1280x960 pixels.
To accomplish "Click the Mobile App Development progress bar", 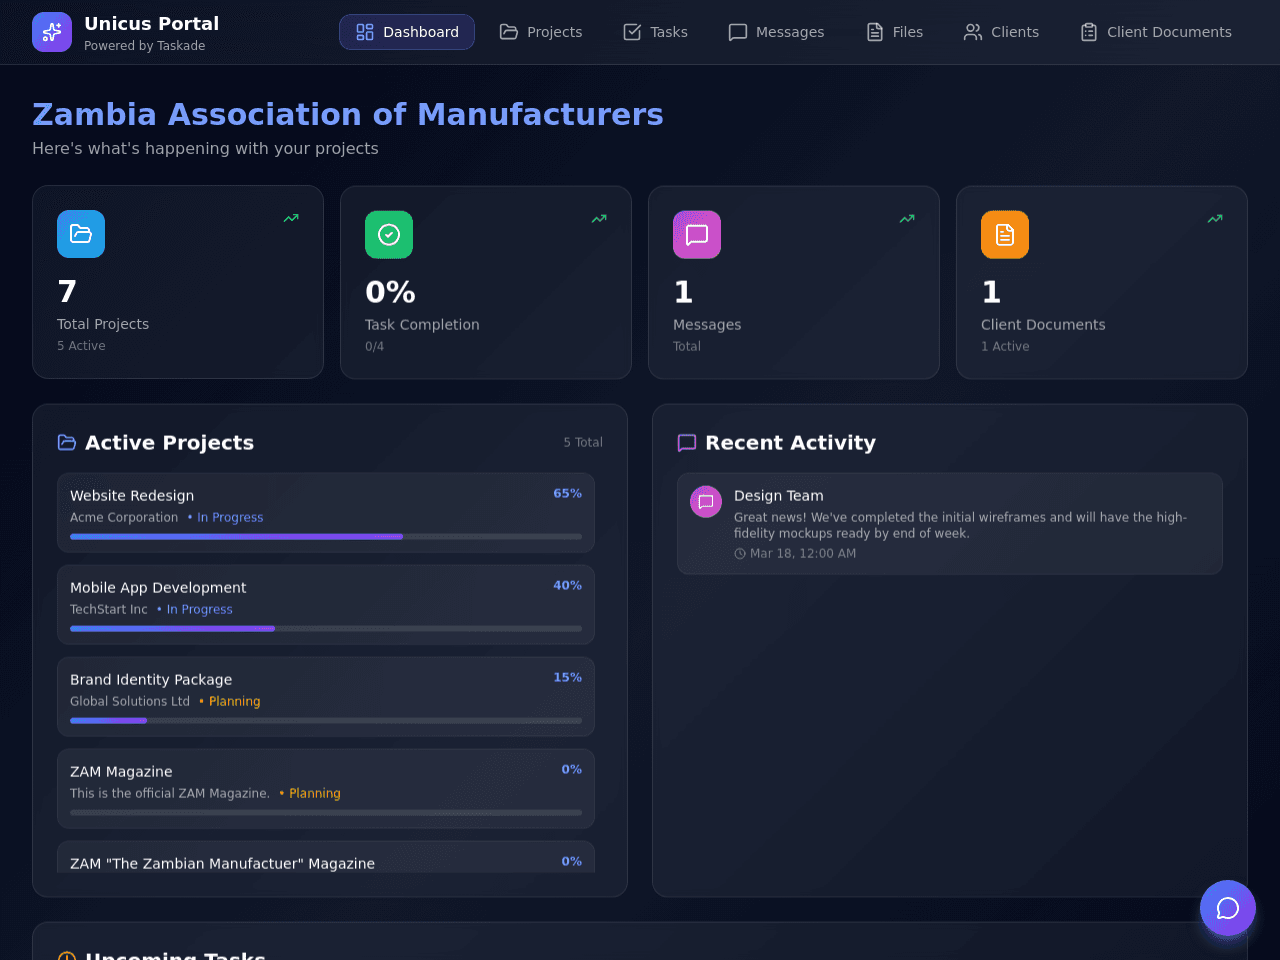I will [x=326, y=629].
